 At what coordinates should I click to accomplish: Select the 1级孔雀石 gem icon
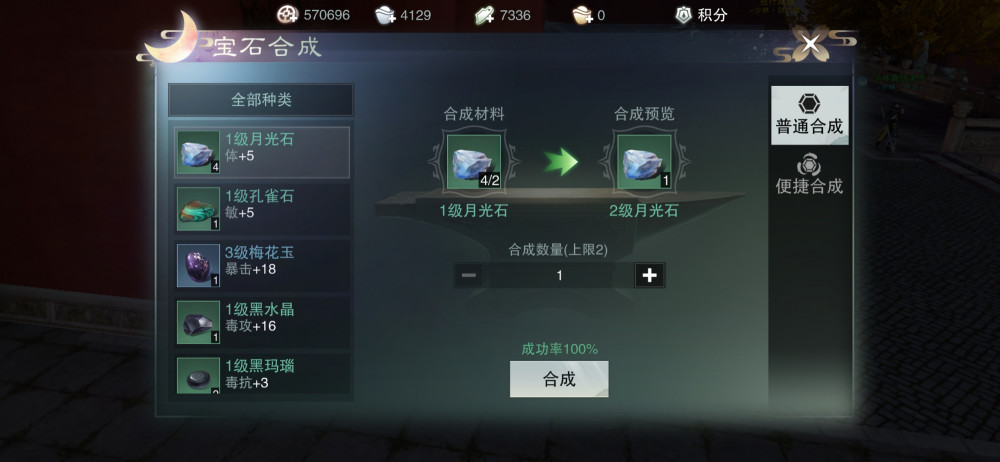point(198,209)
